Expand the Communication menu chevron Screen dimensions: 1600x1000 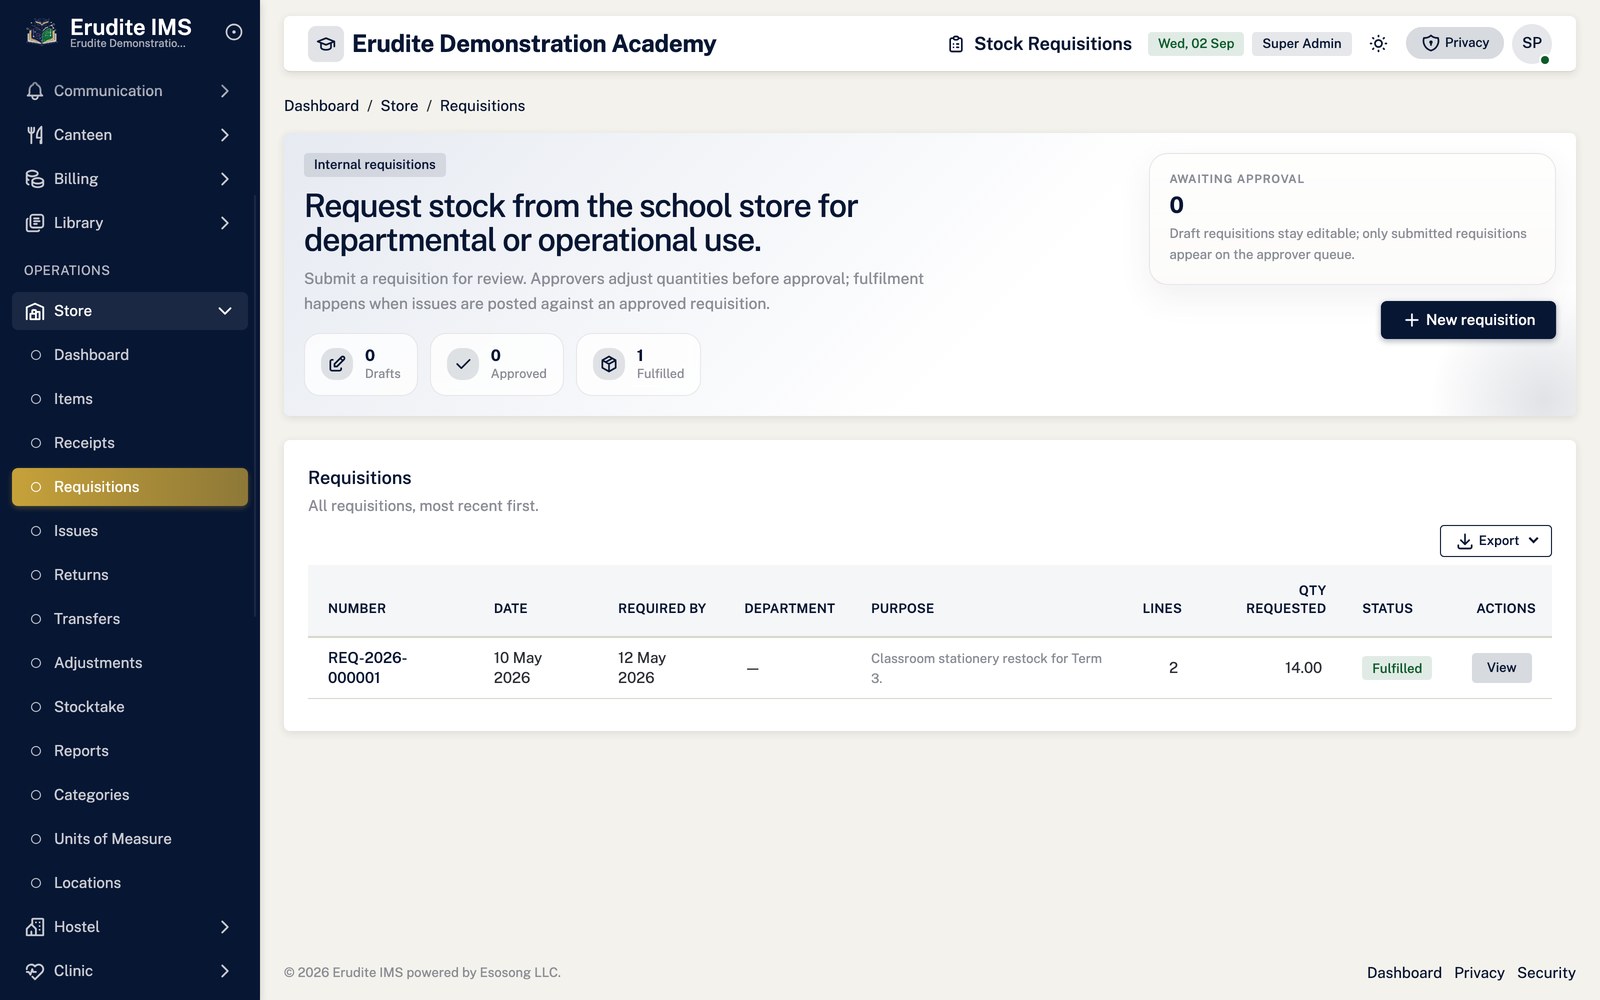click(x=225, y=91)
